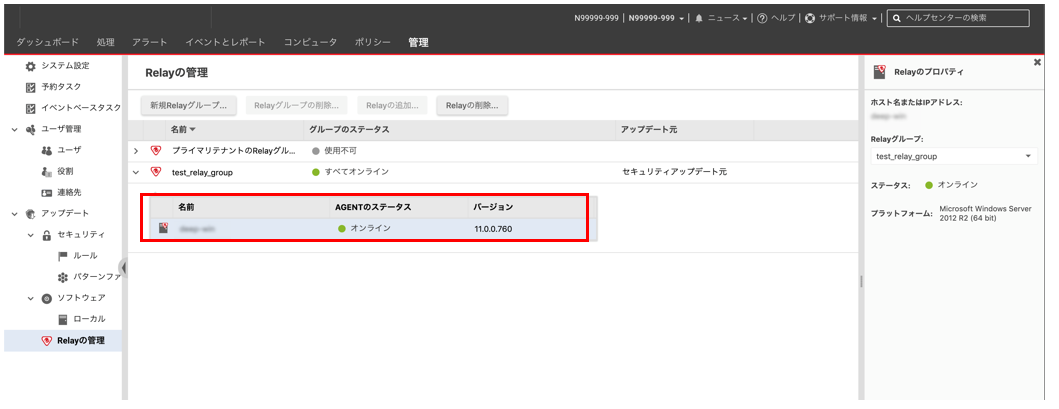This screenshot has height=409, width=1059.
Task: Click the ルール flag icon under セキュリティ
Action: click(62, 256)
